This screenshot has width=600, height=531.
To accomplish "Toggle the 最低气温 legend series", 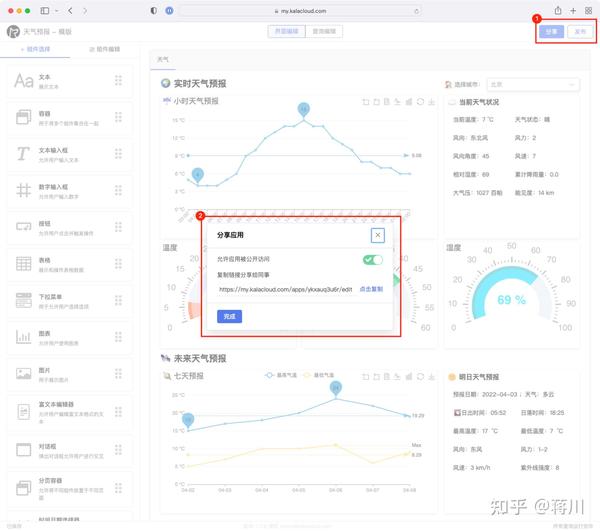I will (318, 375).
